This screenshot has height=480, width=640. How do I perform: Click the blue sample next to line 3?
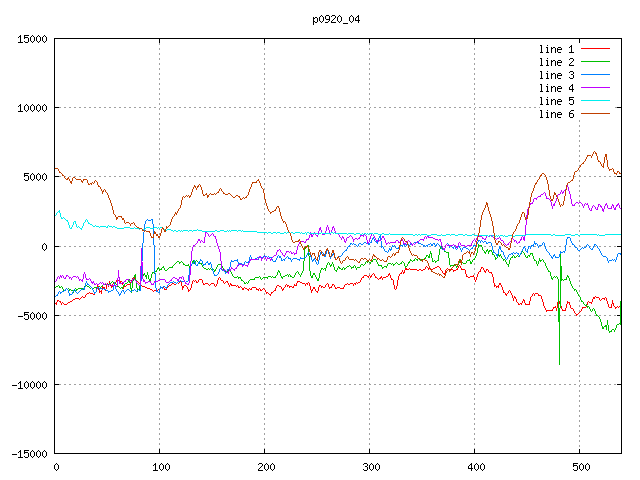point(595,75)
